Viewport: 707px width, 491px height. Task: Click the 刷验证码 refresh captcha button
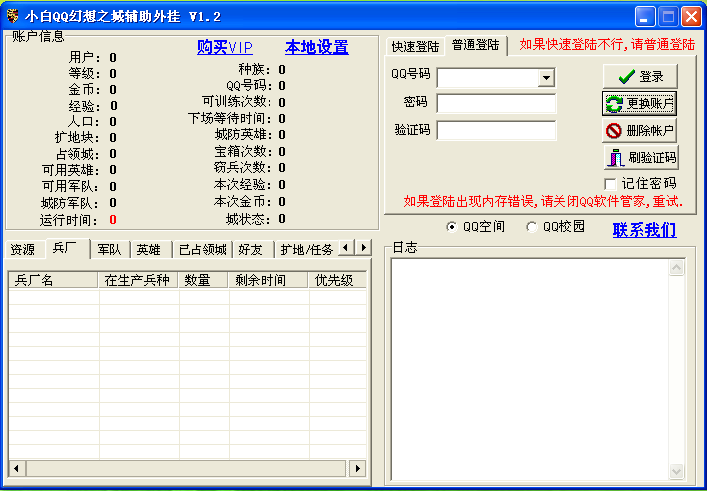click(641, 157)
